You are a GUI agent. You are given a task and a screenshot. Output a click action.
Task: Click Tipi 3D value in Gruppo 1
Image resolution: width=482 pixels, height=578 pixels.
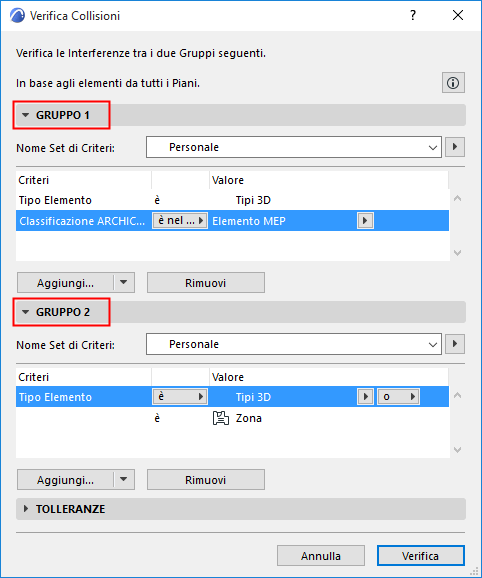pos(253,200)
